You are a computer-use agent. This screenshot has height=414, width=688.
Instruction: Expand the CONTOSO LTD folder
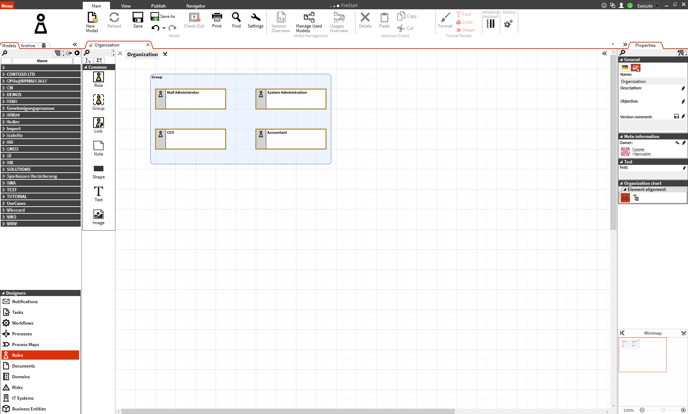coord(4,74)
